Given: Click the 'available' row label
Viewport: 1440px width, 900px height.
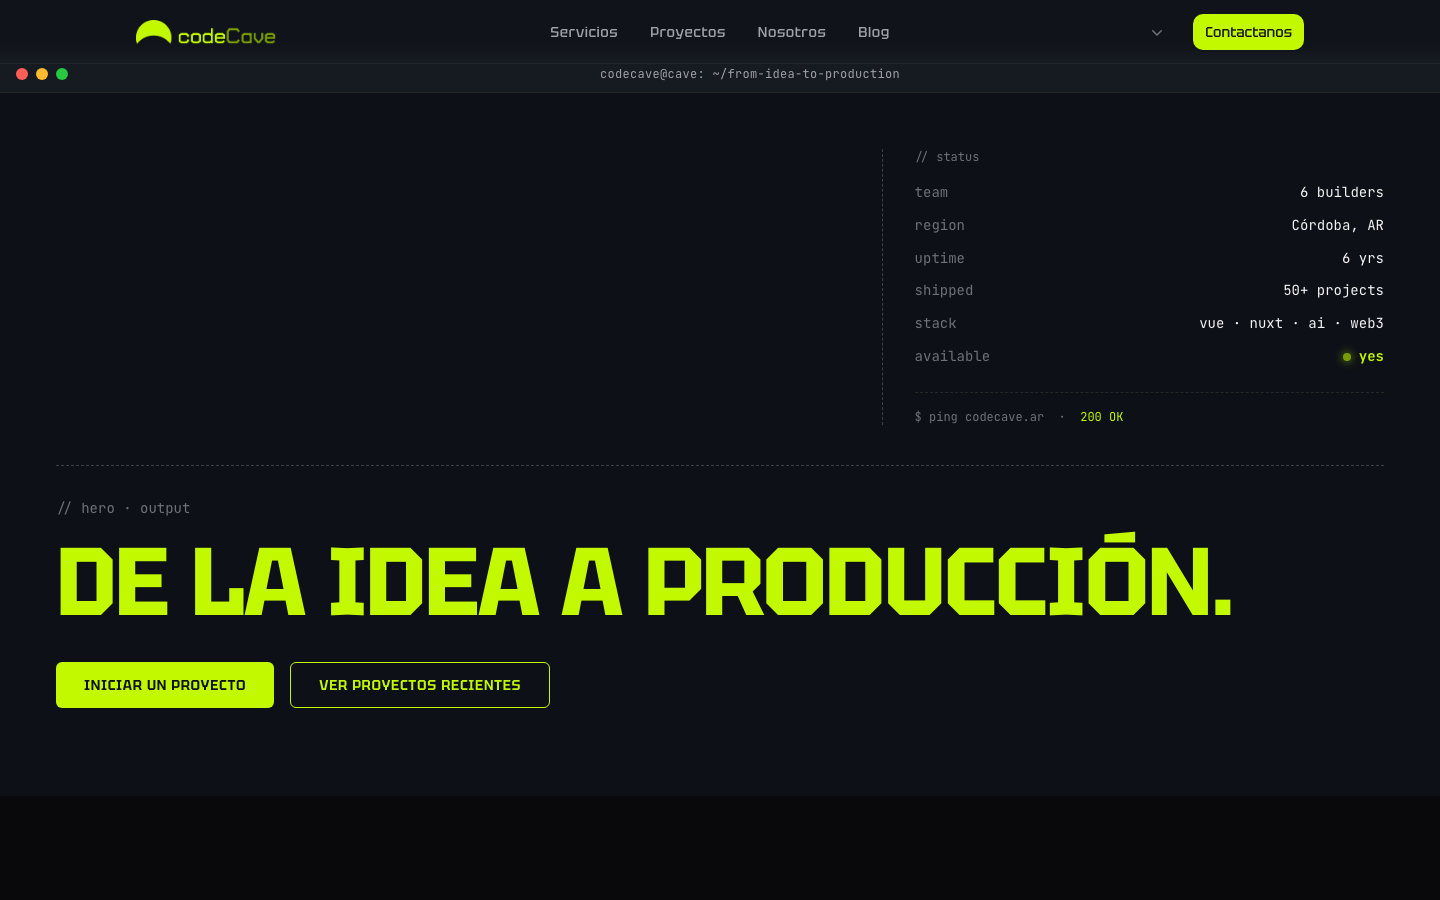Looking at the screenshot, I should click(x=952, y=356).
